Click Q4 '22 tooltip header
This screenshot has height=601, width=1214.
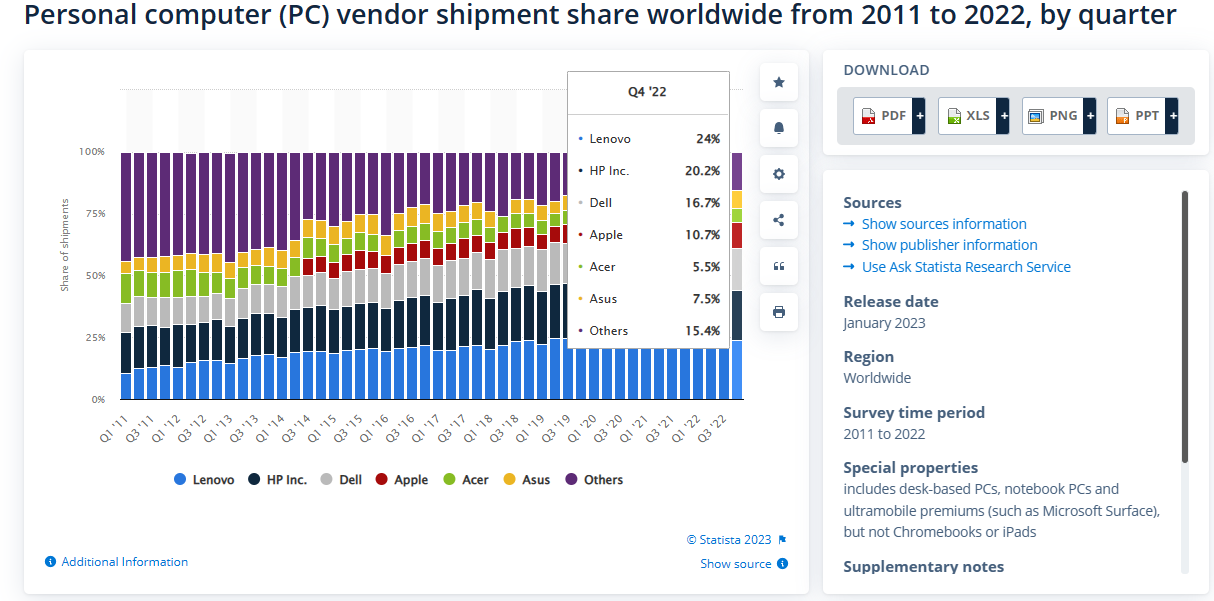[x=647, y=92]
